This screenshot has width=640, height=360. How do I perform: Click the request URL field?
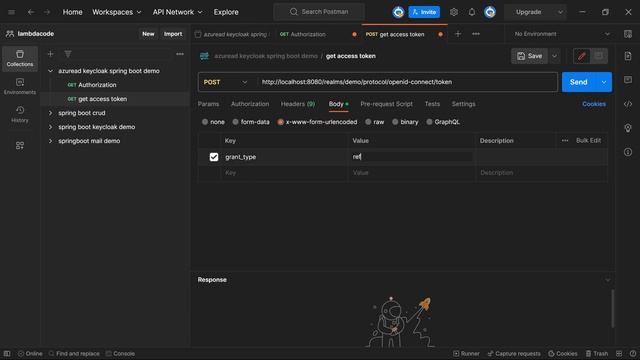coord(407,82)
